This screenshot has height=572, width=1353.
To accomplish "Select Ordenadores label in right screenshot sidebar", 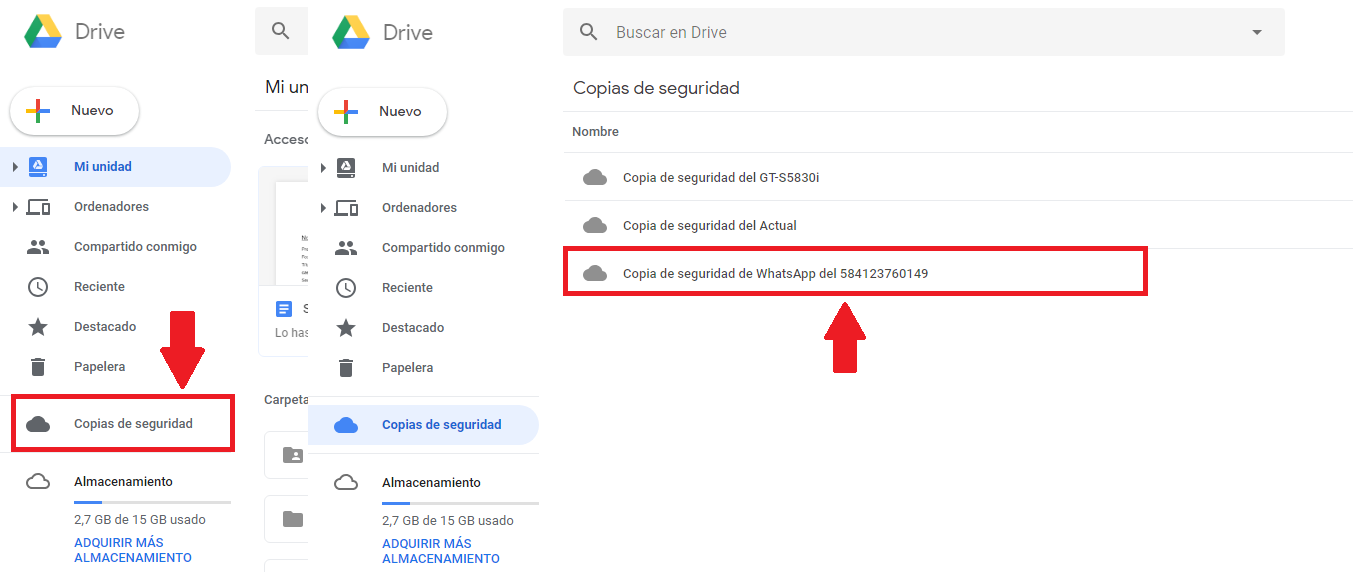I will coord(419,208).
